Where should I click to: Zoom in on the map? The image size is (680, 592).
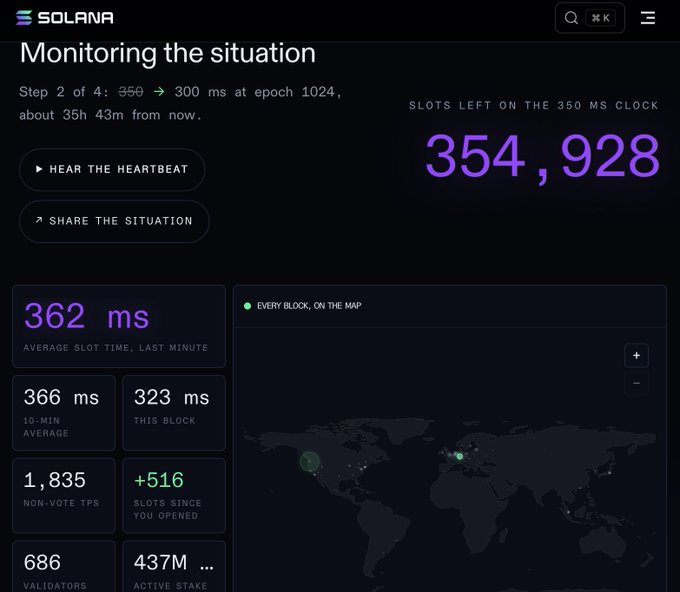pyautogui.click(x=636, y=355)
